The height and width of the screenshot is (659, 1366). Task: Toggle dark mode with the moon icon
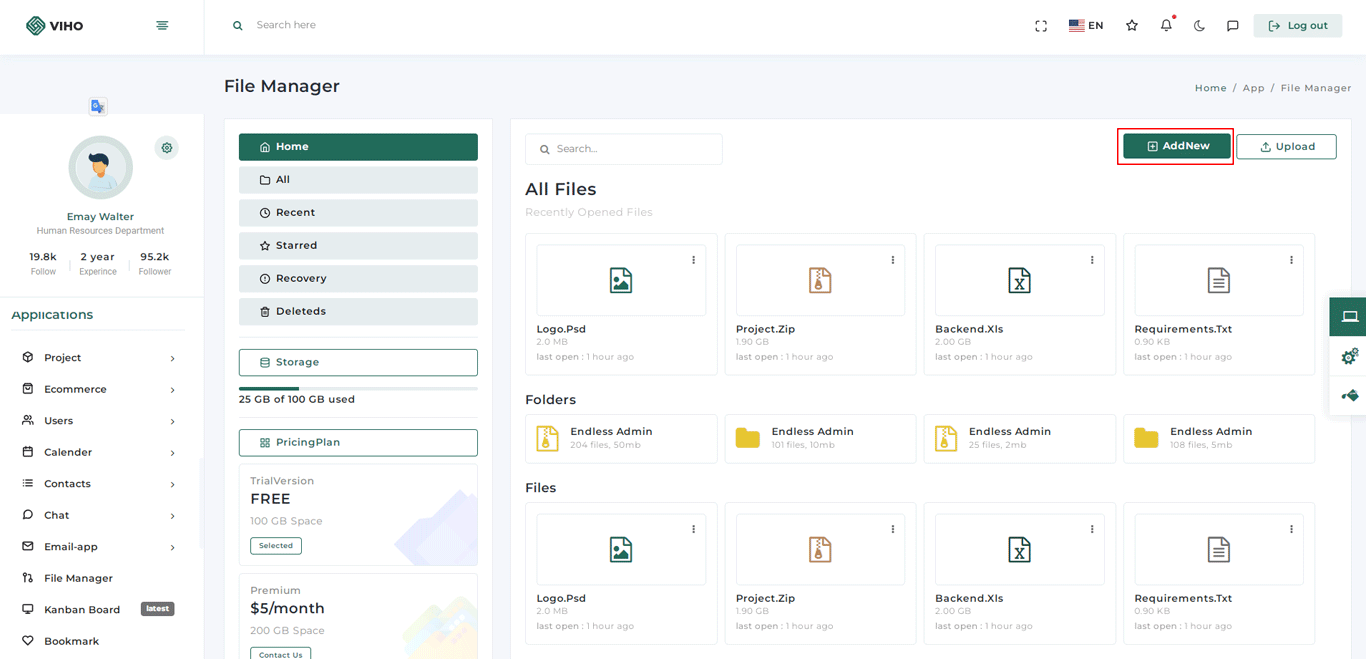1199,26
